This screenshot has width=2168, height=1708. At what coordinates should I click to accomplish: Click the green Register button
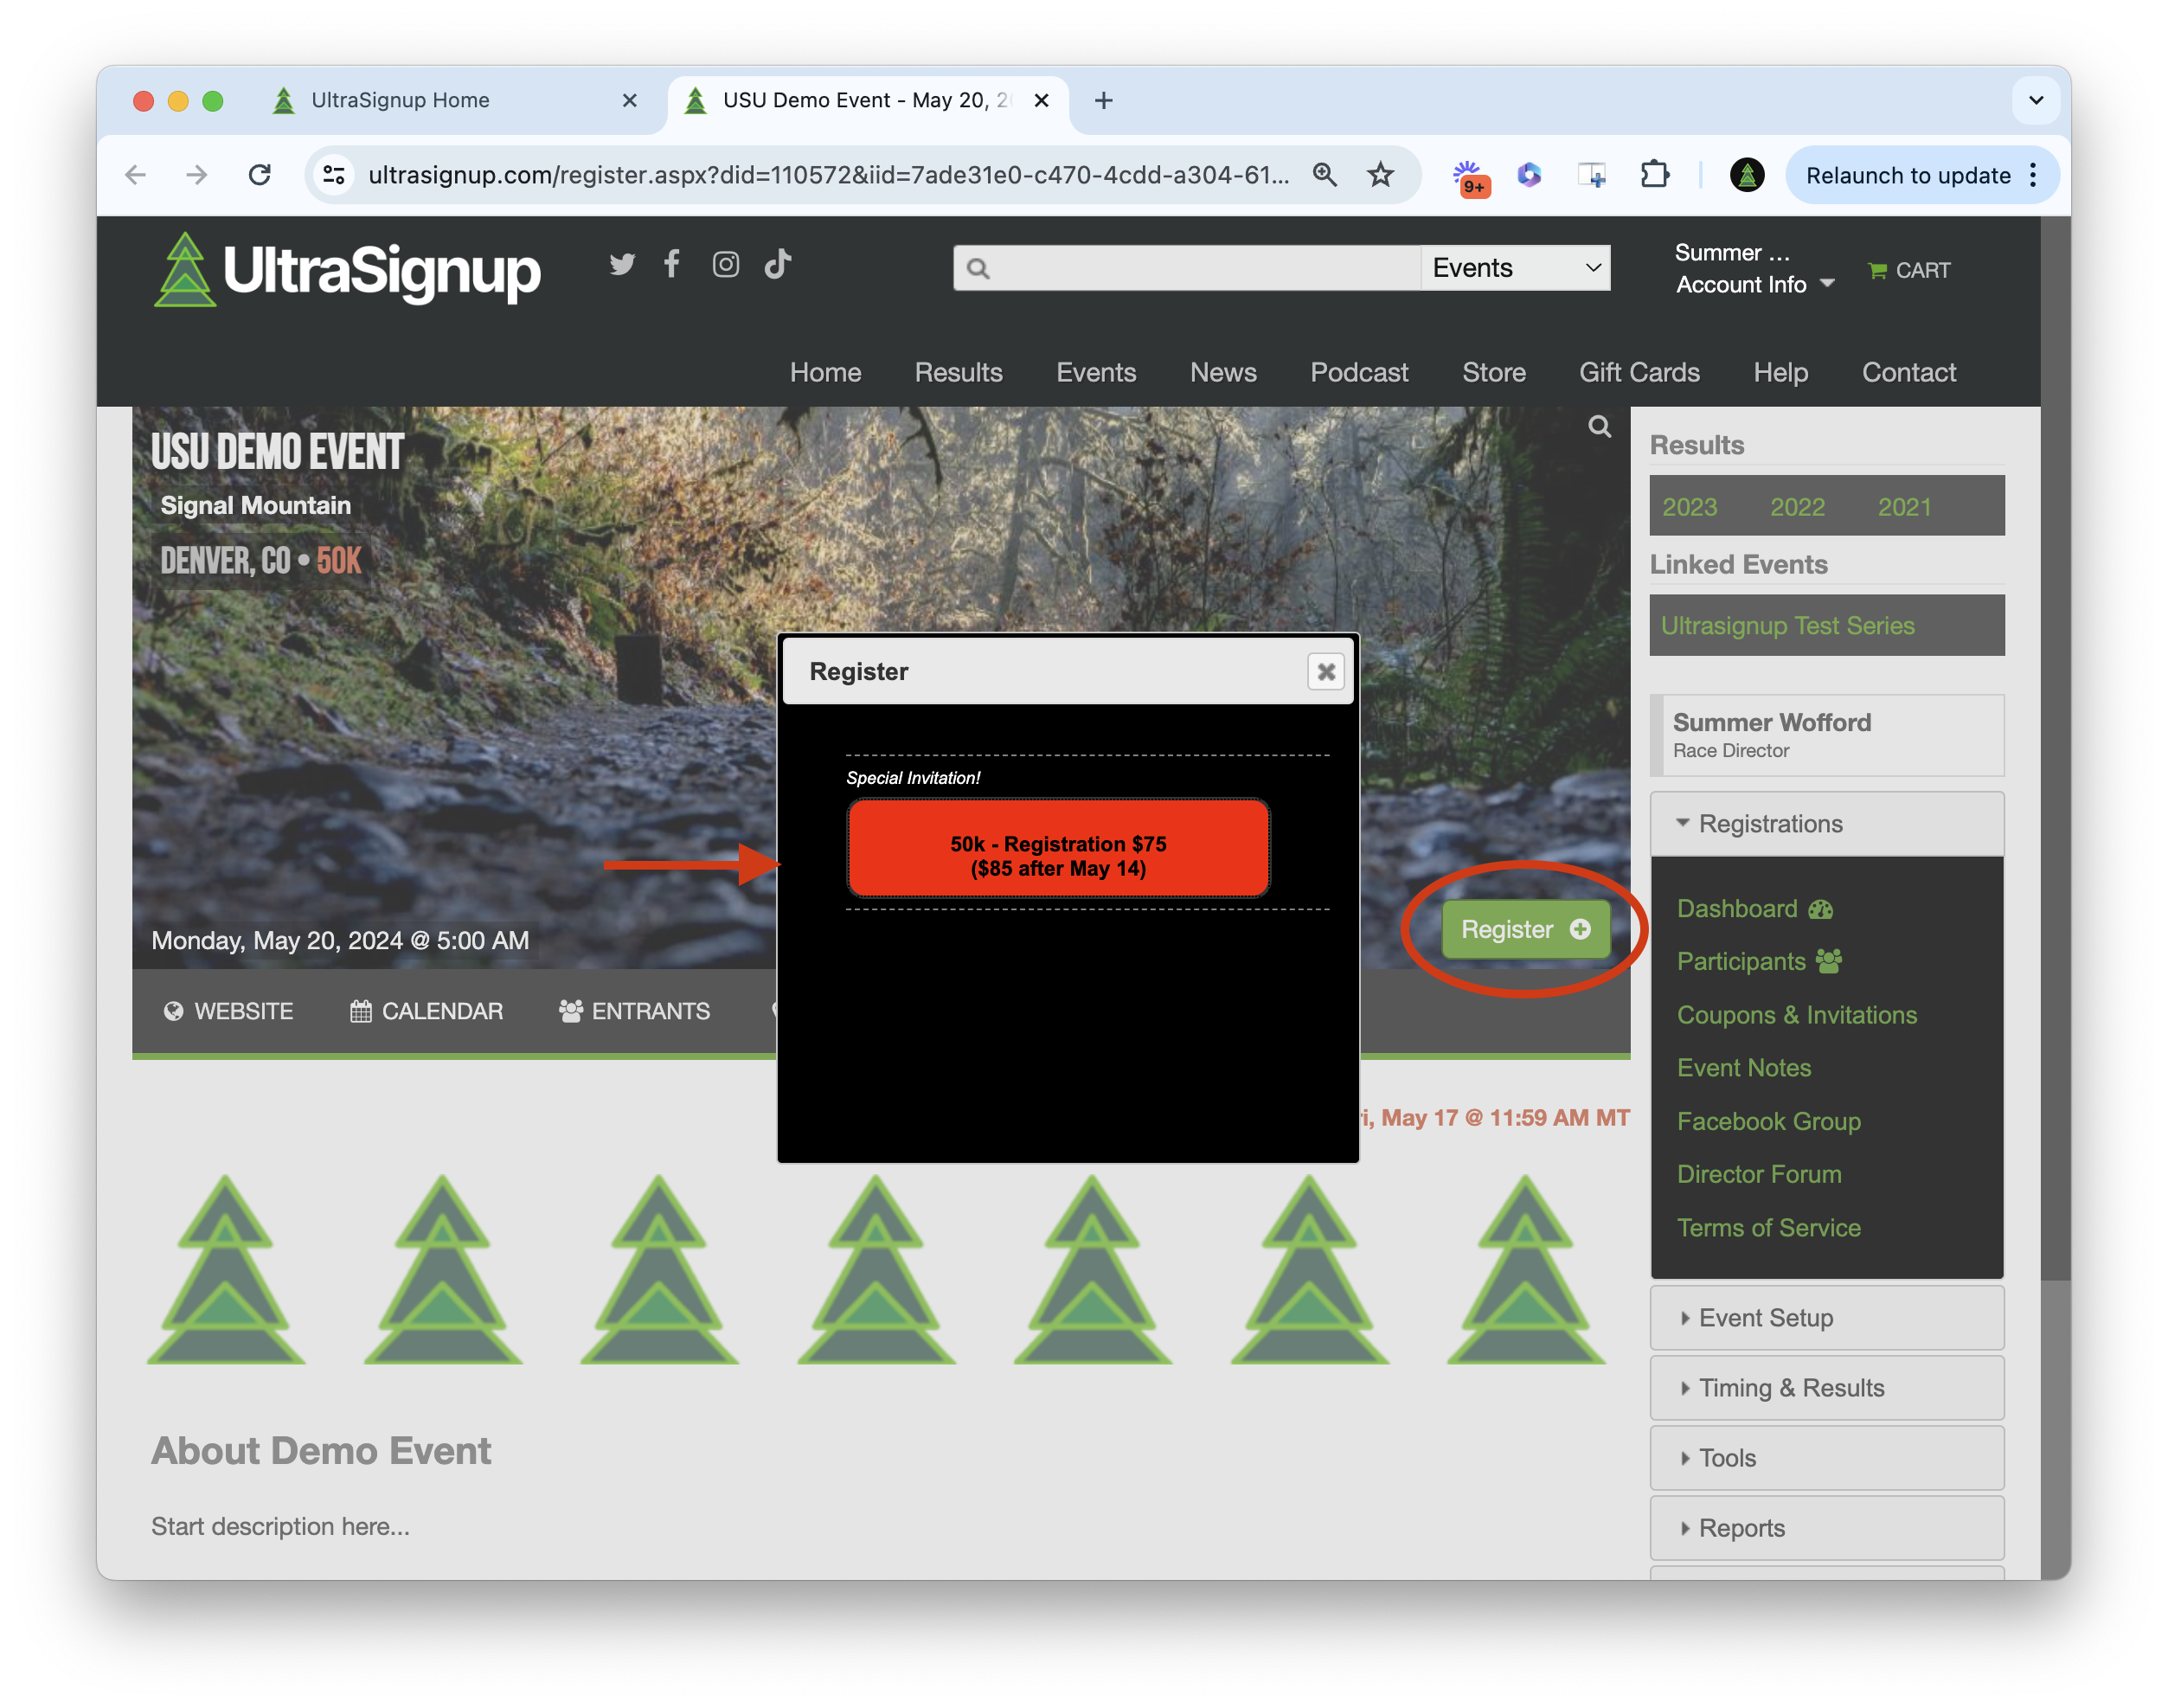[1525, 930]
